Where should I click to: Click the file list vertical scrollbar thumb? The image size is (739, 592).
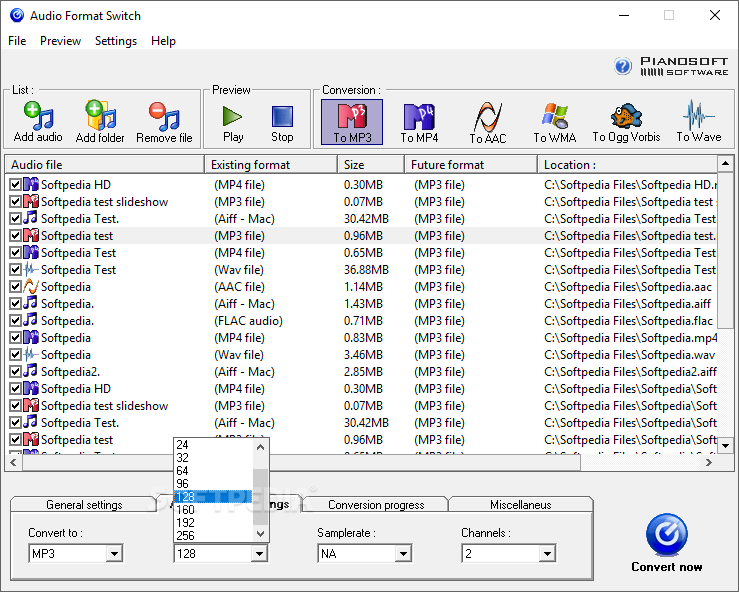(x=725, y=250)
